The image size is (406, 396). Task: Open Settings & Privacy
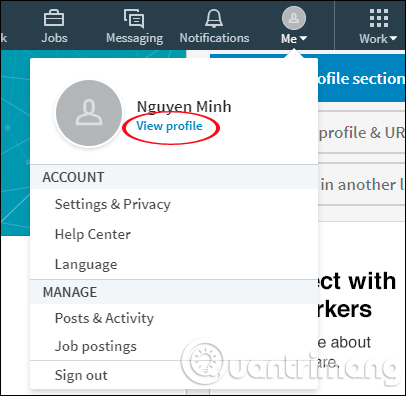click(x=113, y=204)
